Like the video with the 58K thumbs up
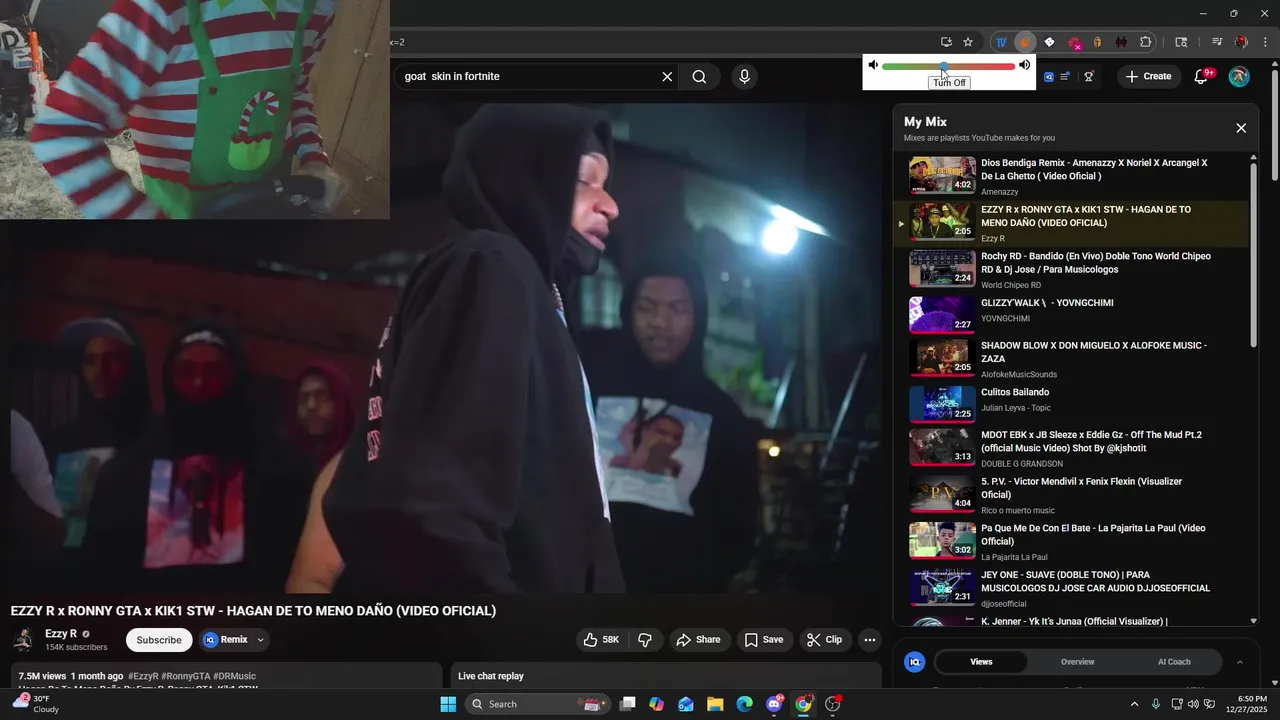Image resolution: width=1280 pixels, height=720 pixels. (602, 640)
